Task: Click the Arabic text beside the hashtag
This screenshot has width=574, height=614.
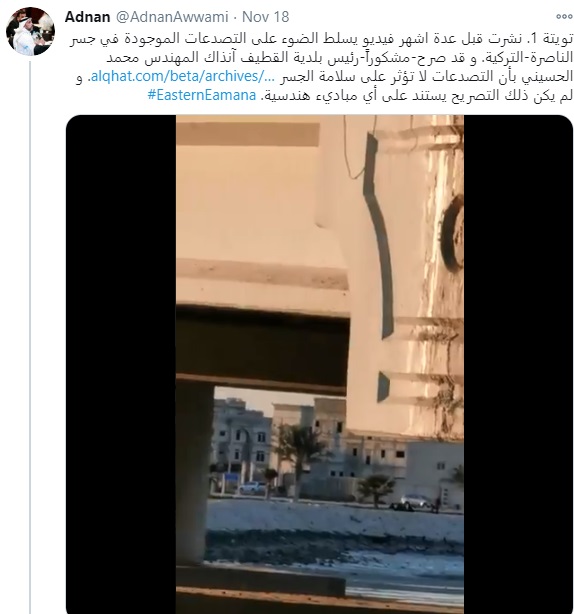Action: (416, 95)
